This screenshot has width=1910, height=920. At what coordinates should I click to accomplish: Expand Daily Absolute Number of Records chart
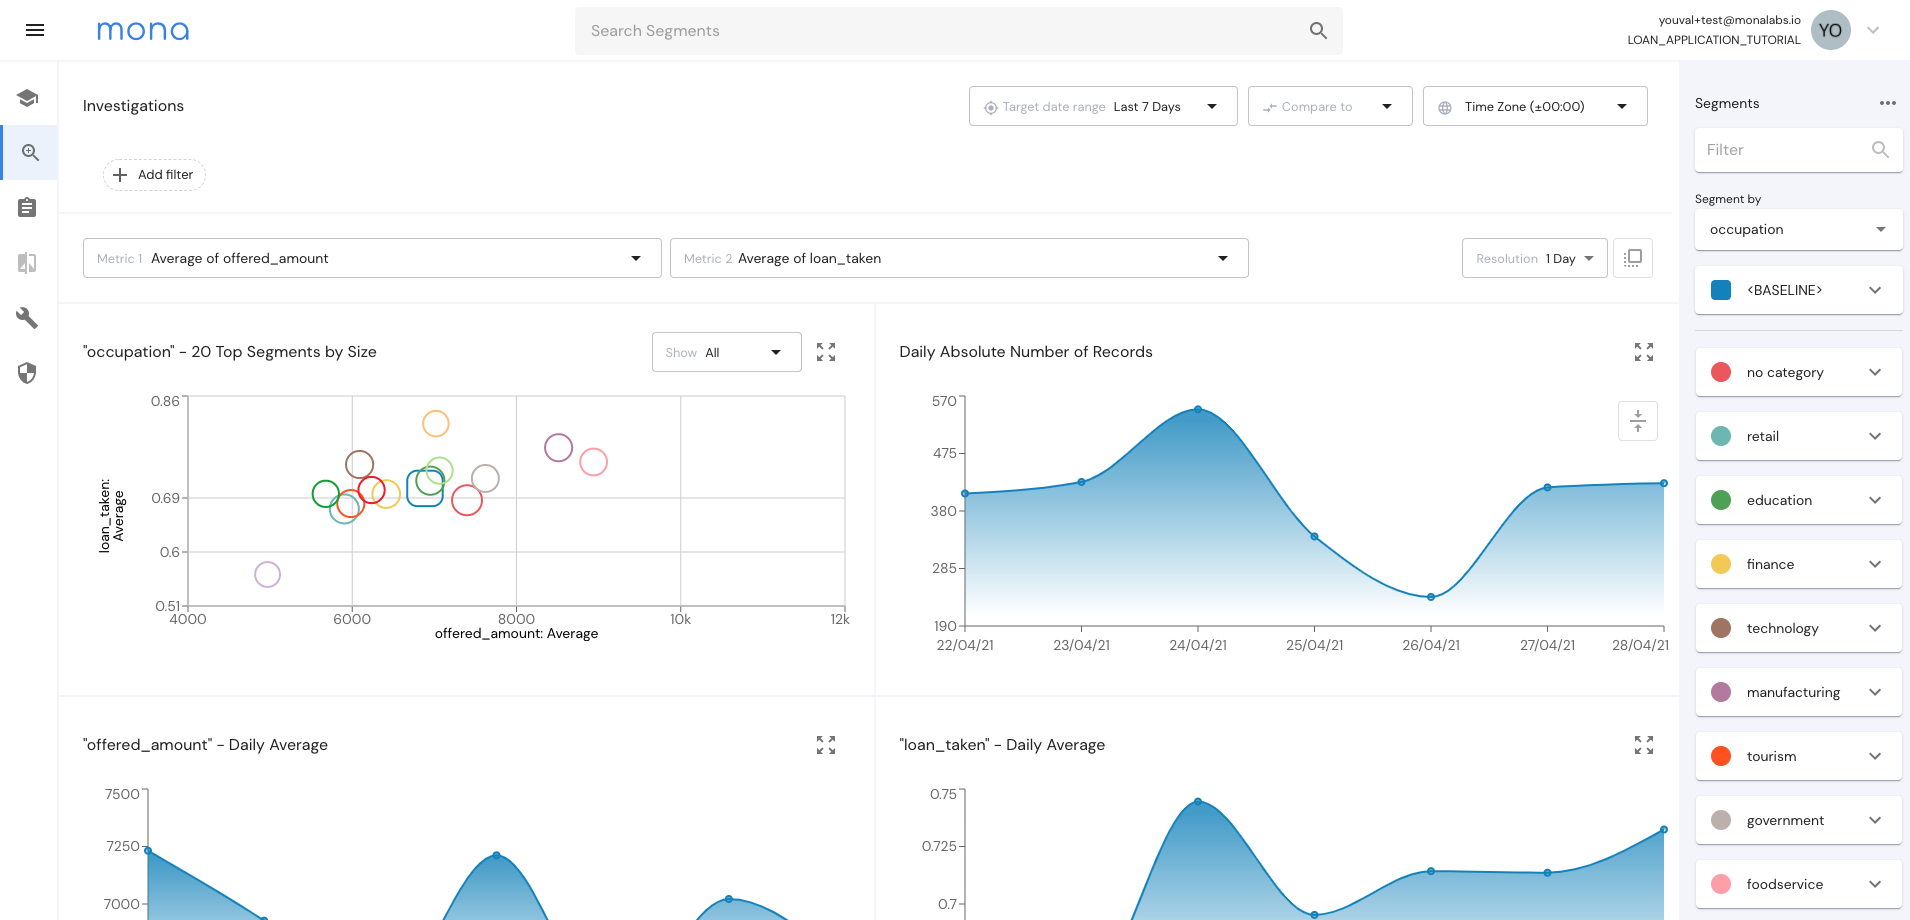tap(1644, 352)
